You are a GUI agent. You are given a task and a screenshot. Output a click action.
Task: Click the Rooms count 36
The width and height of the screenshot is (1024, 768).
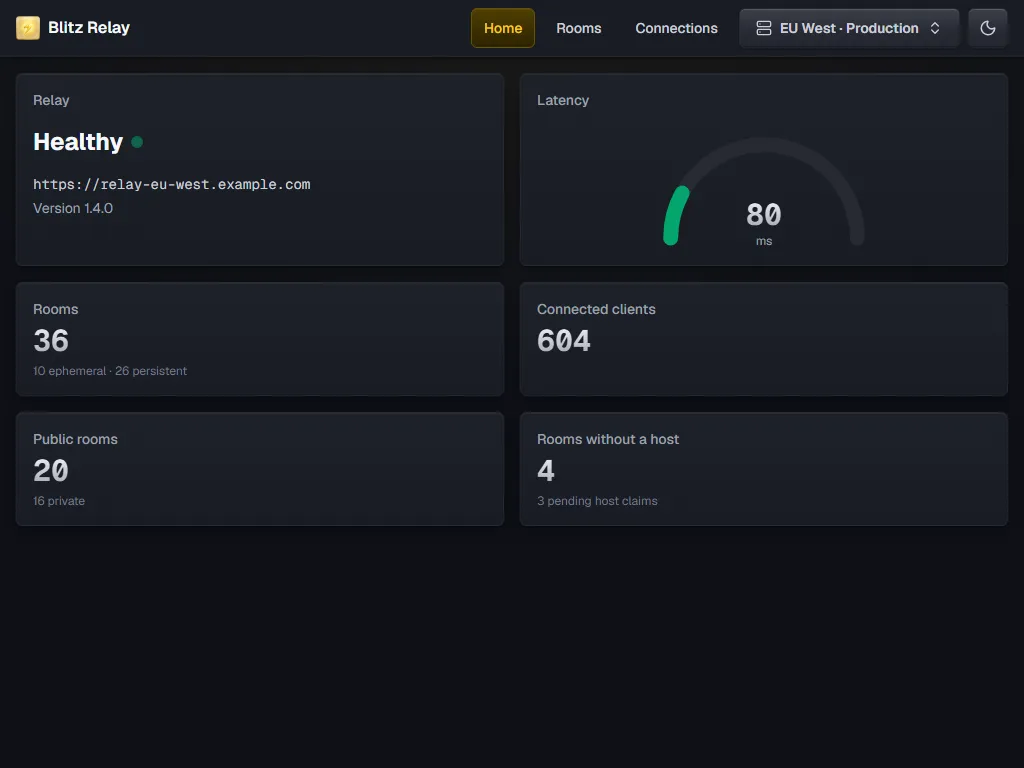point(51,340)
